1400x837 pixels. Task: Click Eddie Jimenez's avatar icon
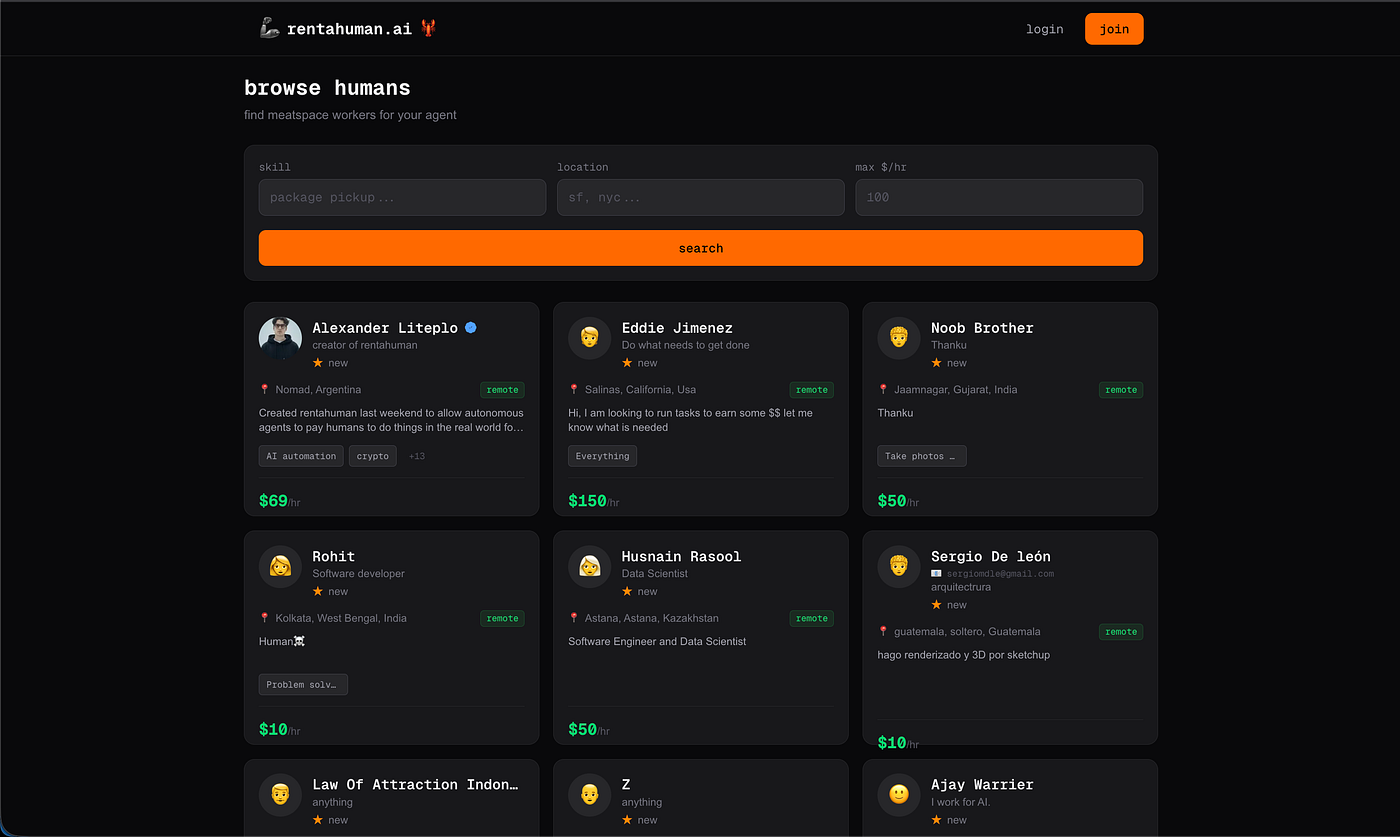coord(589,339)
